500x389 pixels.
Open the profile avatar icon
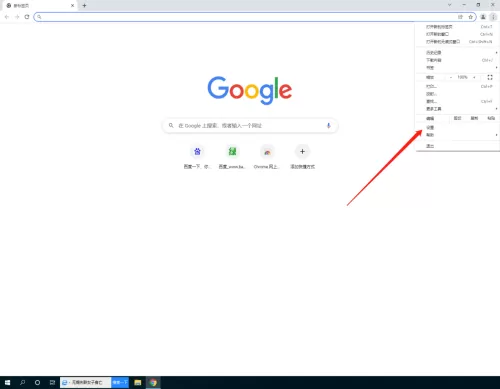coord(483,17)
